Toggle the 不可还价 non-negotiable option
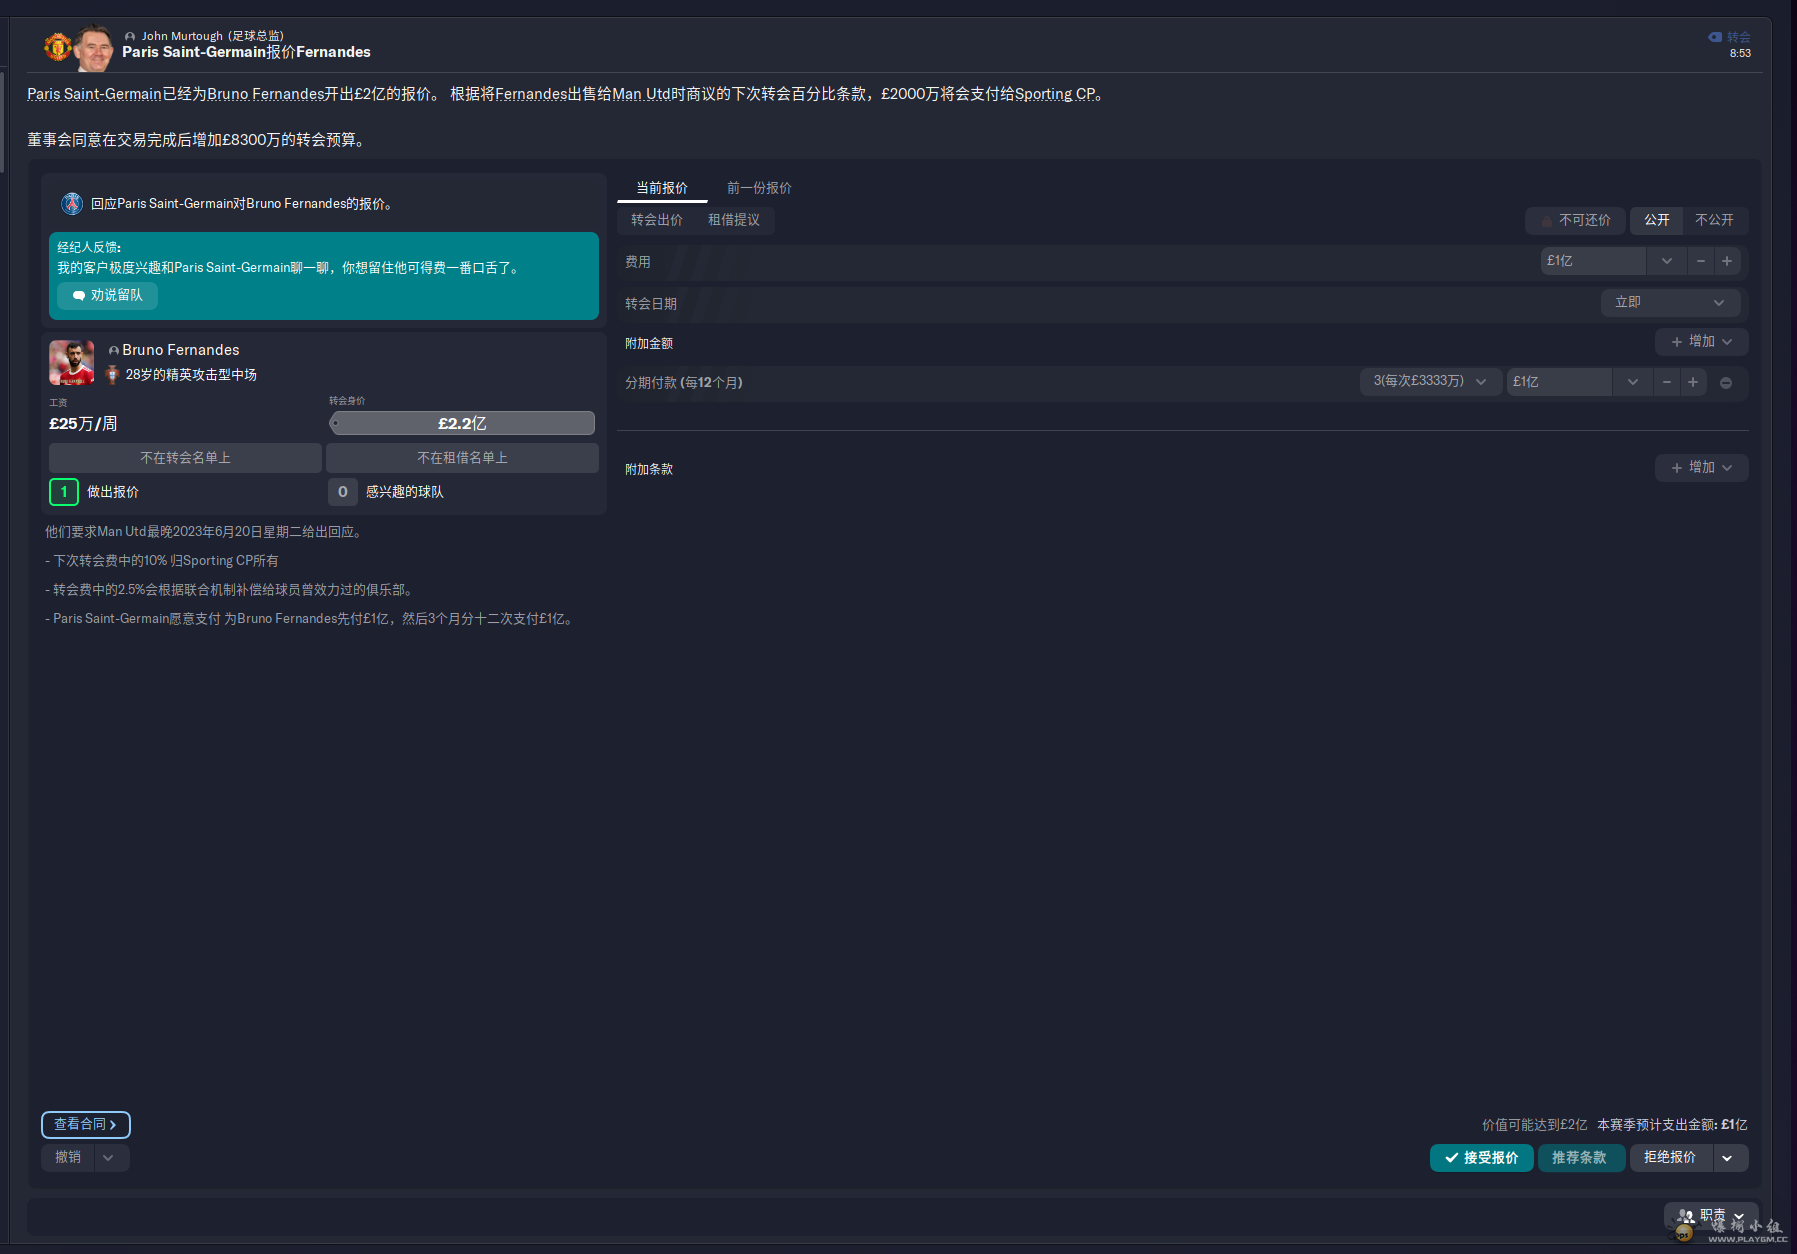The width and height of the screenshot is (1797, 1254). point(1576,220)
